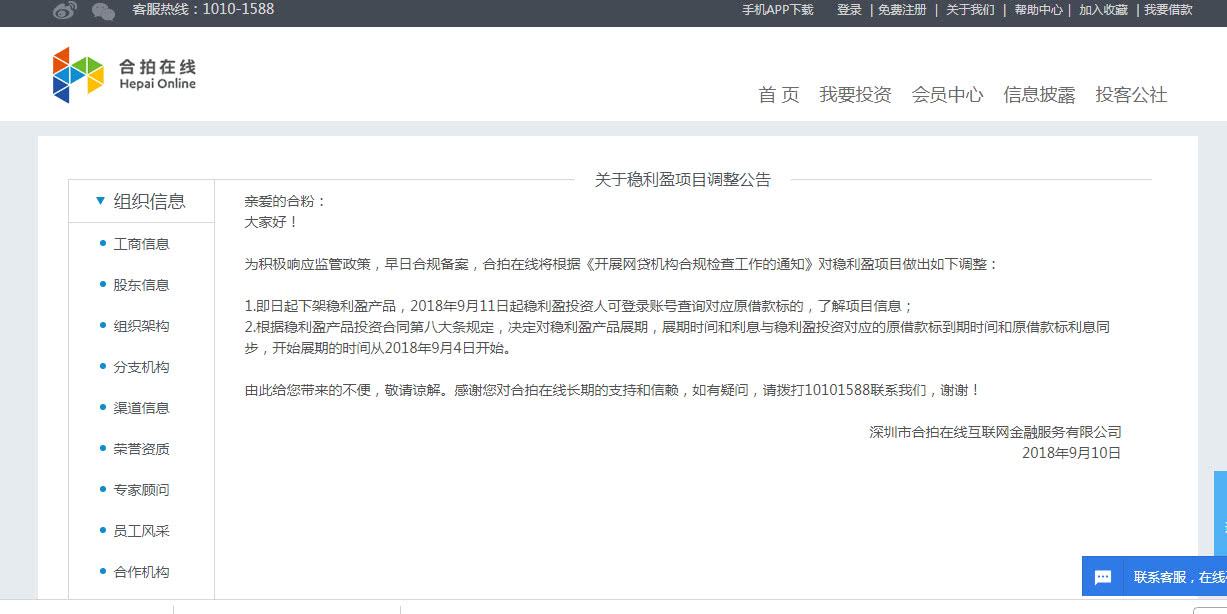This screenshot has height=614, width=1227.
Task: Open 投客公社 navigation item
Action: (1131, 95)
